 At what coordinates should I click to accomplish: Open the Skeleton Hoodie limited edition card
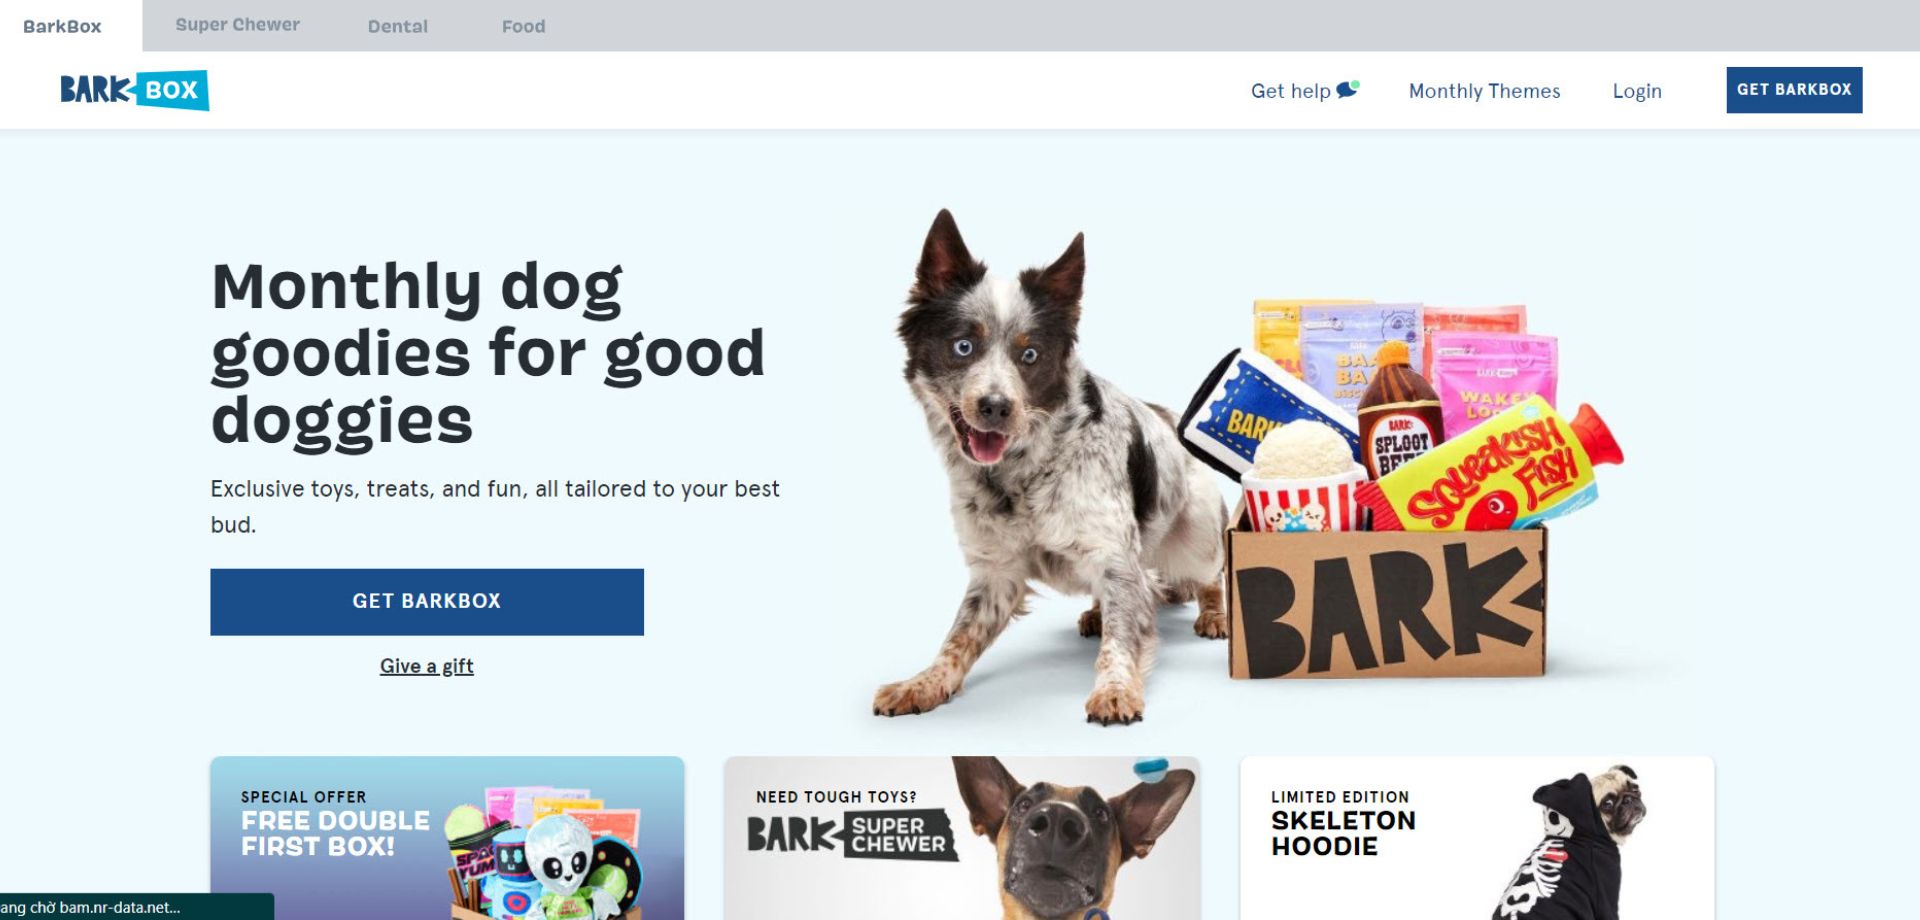pos(1477,838)
